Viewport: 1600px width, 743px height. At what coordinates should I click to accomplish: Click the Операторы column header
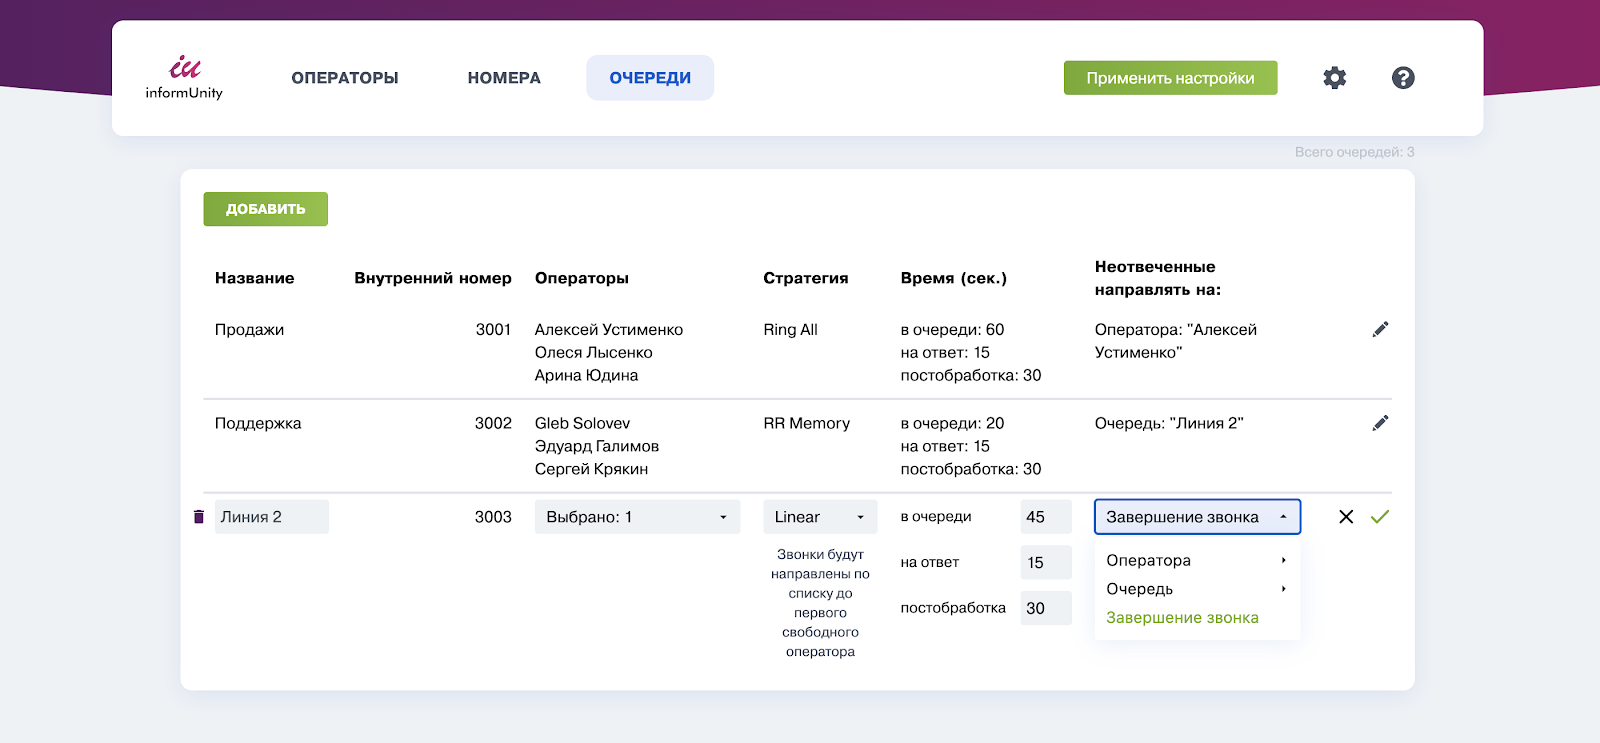[582, 278]
